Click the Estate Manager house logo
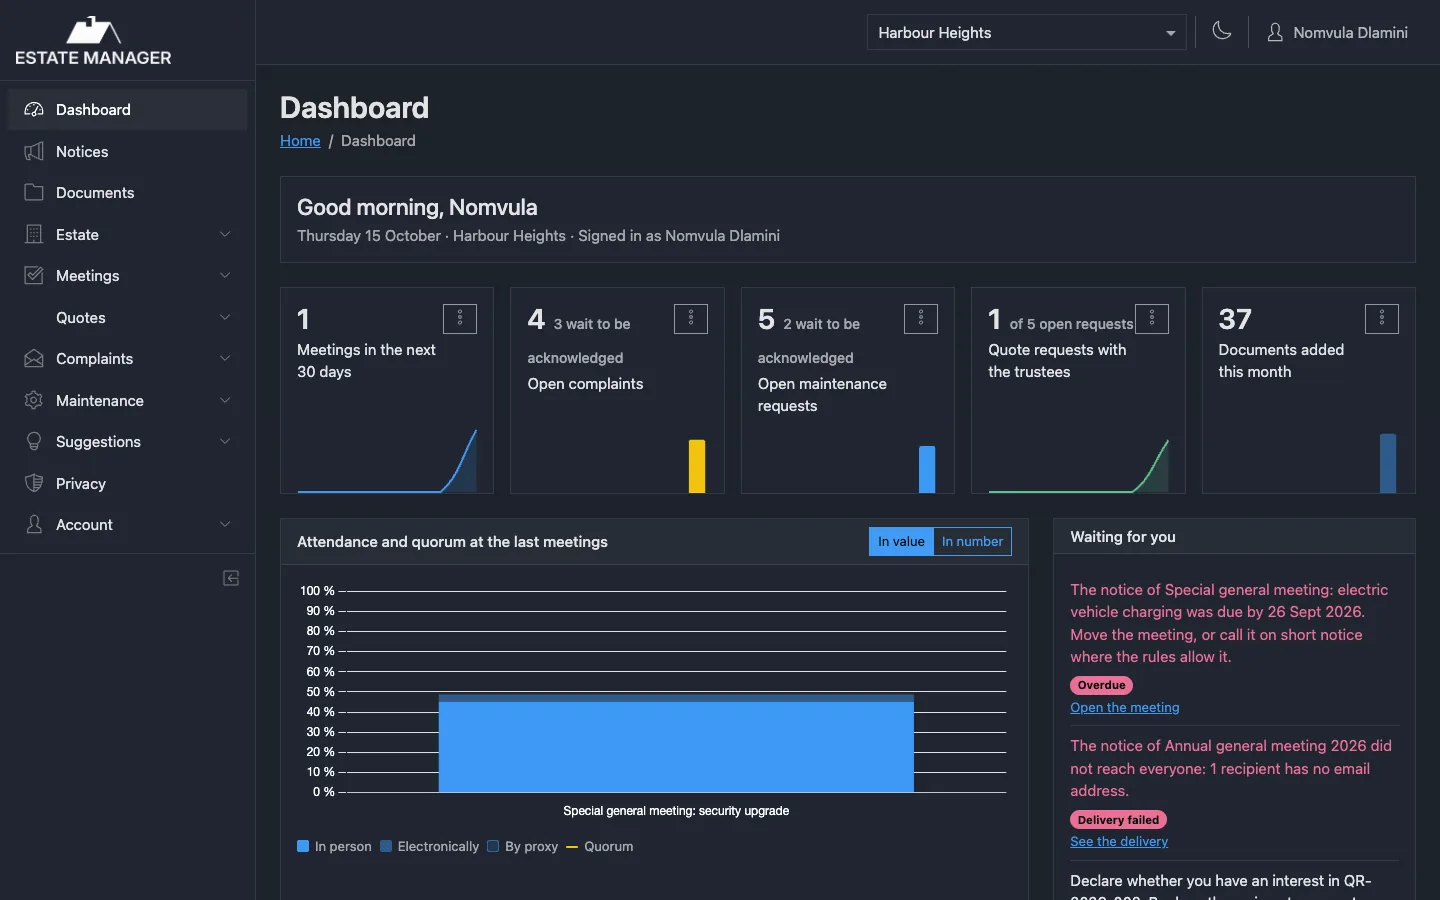The image size is (1440, 900). point(93,41)
